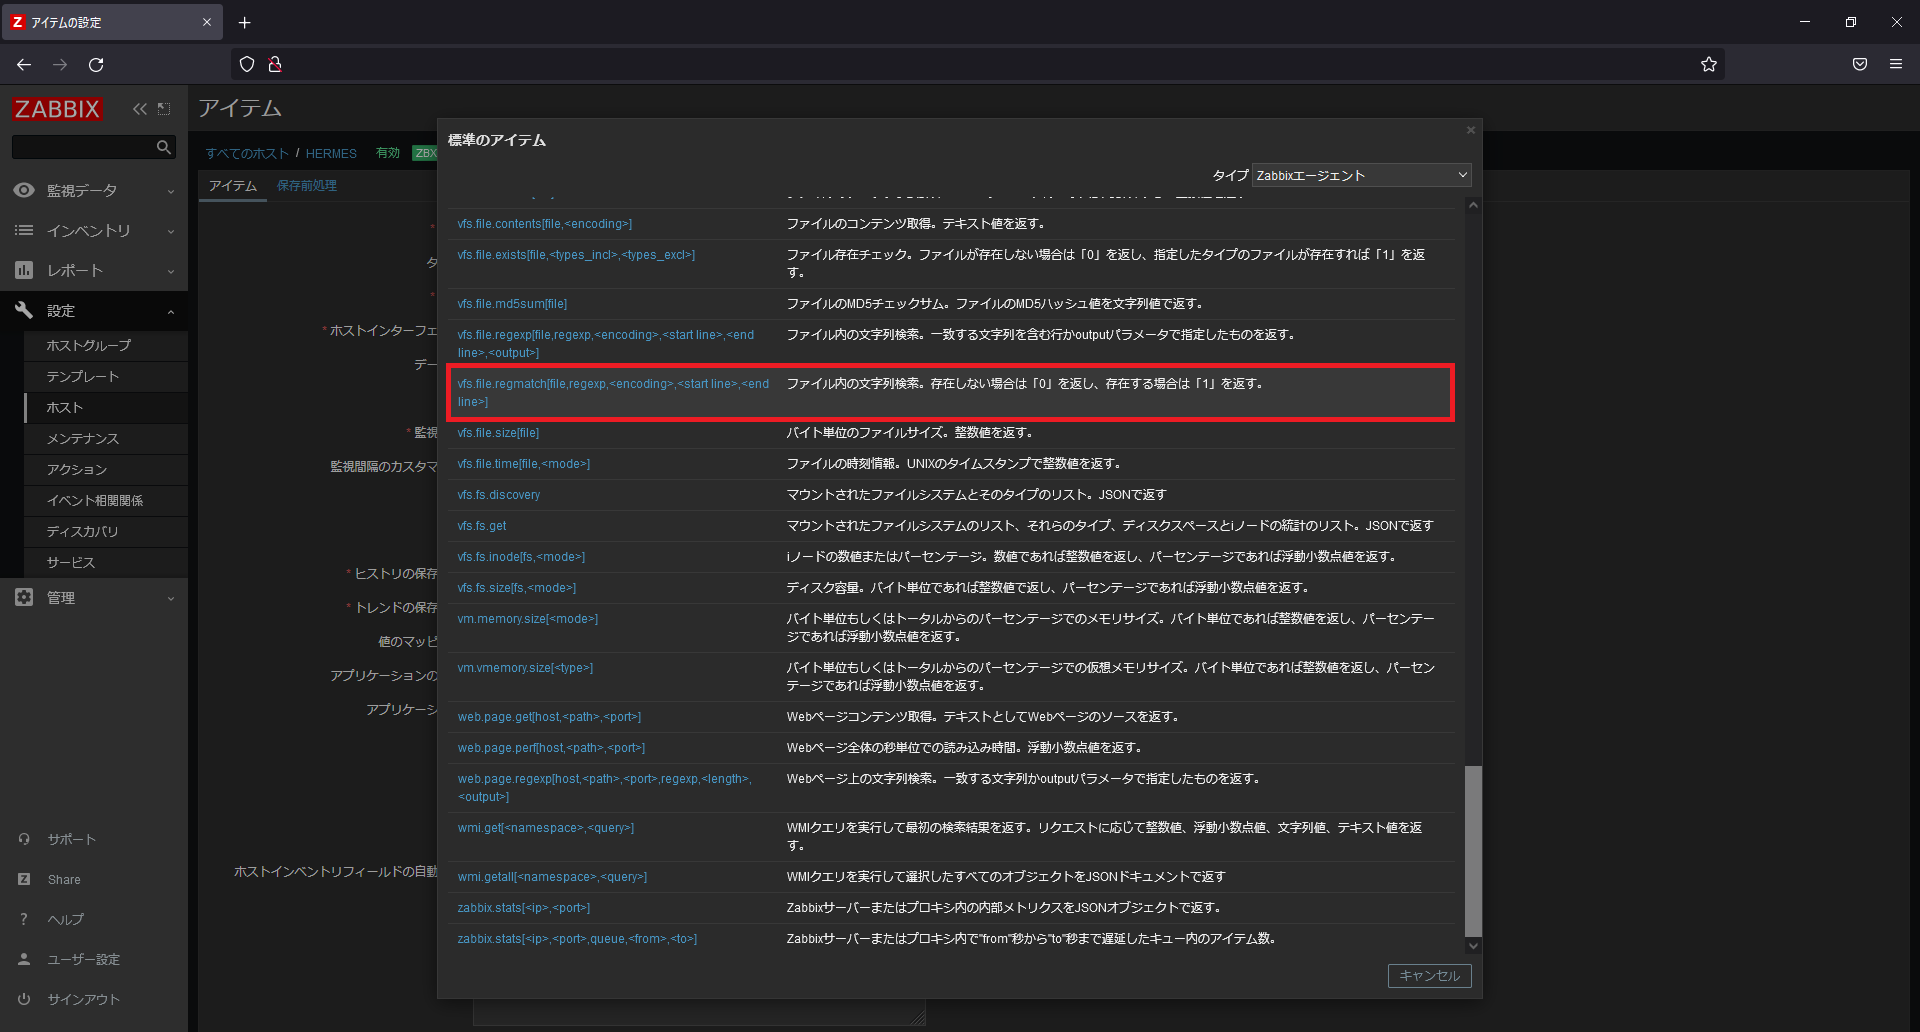This screenshot has width=1920, height=1032.
Task: Open the タイプ dropdown showing Zabbixエージェント
Action: click(1360, 174)
